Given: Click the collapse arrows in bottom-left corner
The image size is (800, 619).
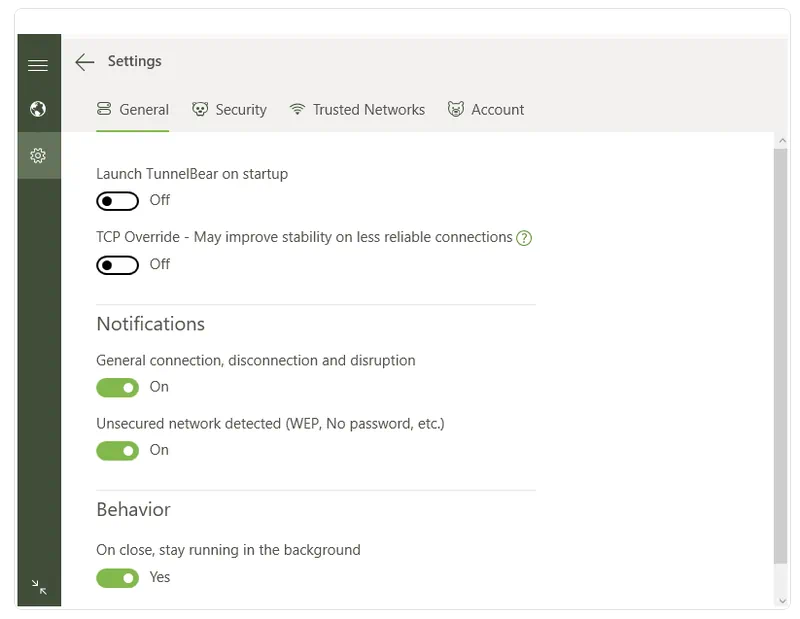Looking at the screenshot, I should tap(38, 587).
